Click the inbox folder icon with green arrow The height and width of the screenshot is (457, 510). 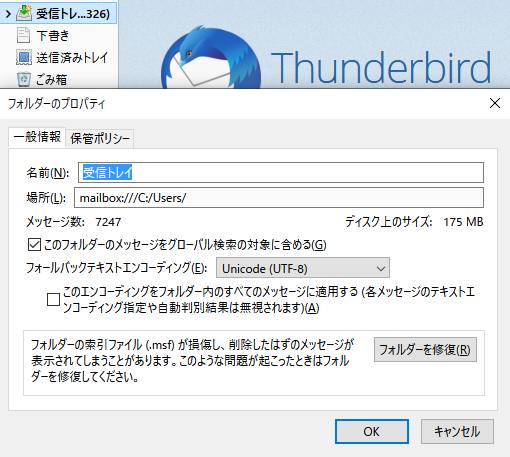[x=24, y=13]
